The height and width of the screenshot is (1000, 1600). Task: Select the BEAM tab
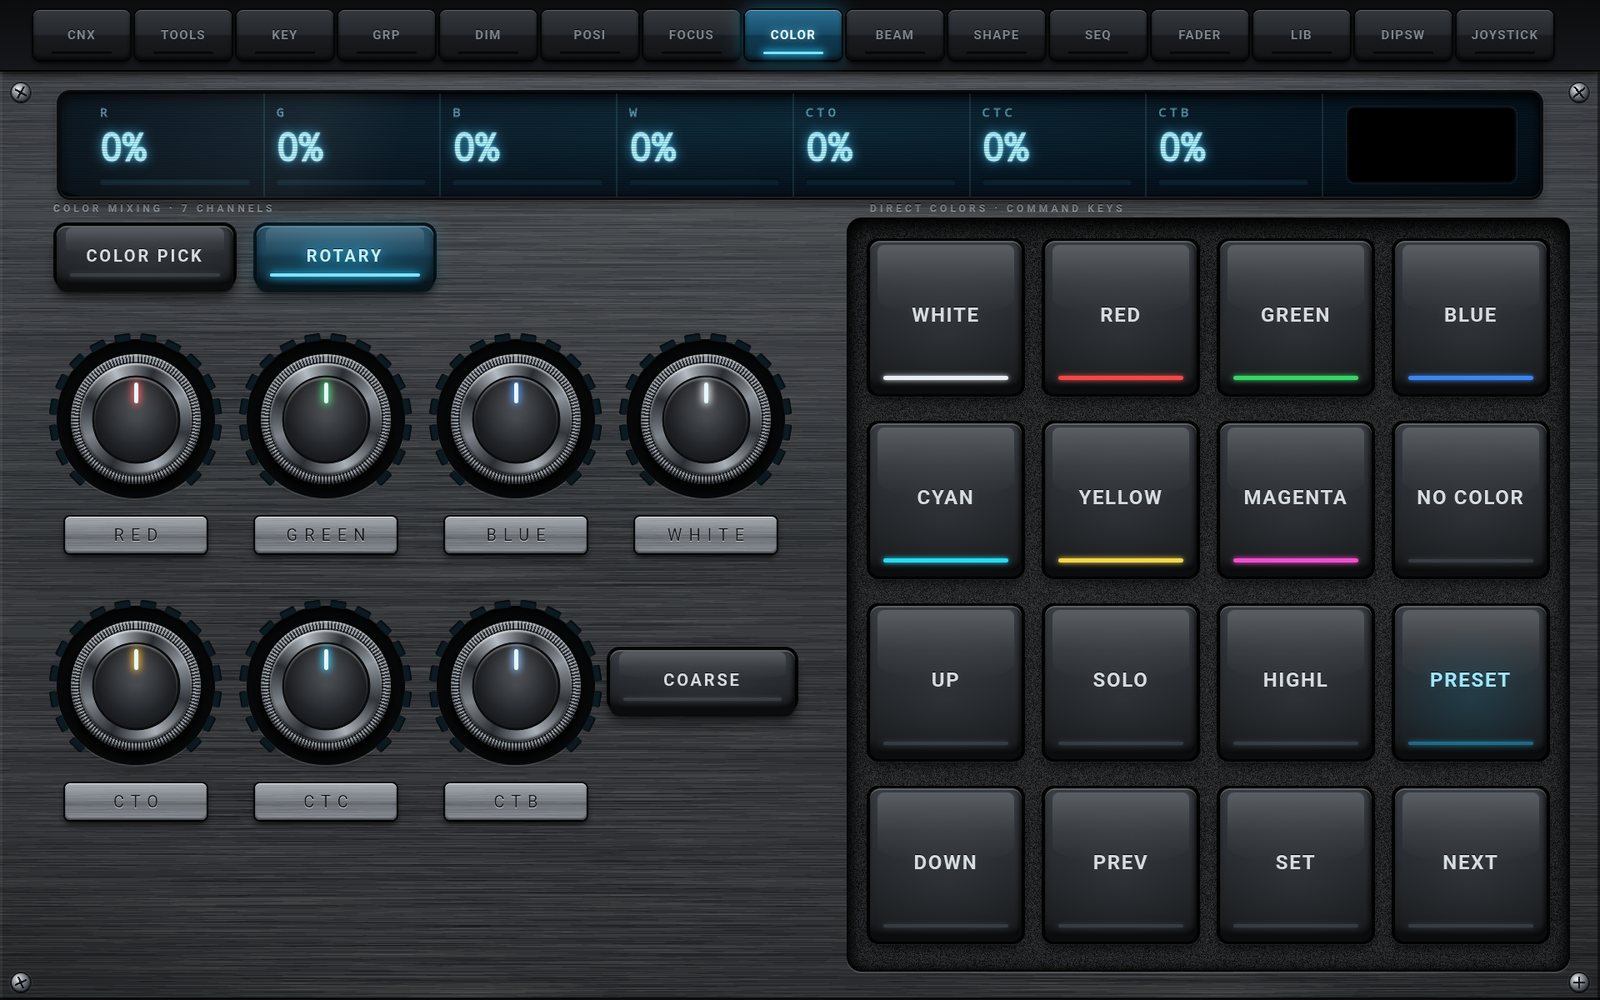point(894,34)
